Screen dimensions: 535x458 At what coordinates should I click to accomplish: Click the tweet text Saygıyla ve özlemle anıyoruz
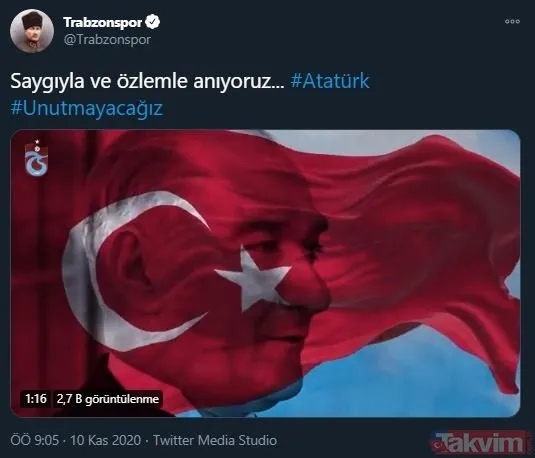pos(147,81)
